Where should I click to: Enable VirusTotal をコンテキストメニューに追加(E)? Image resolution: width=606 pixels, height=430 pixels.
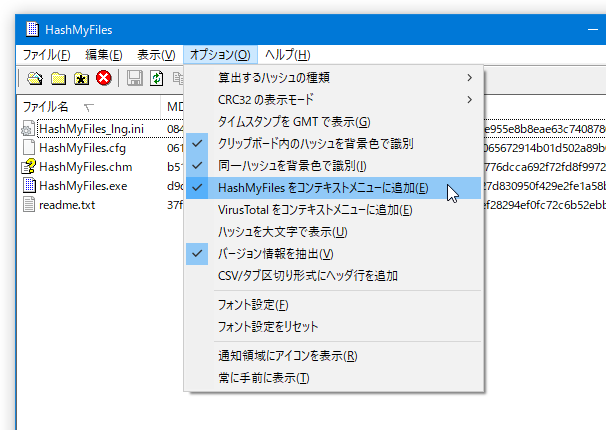tap(334, 210)
